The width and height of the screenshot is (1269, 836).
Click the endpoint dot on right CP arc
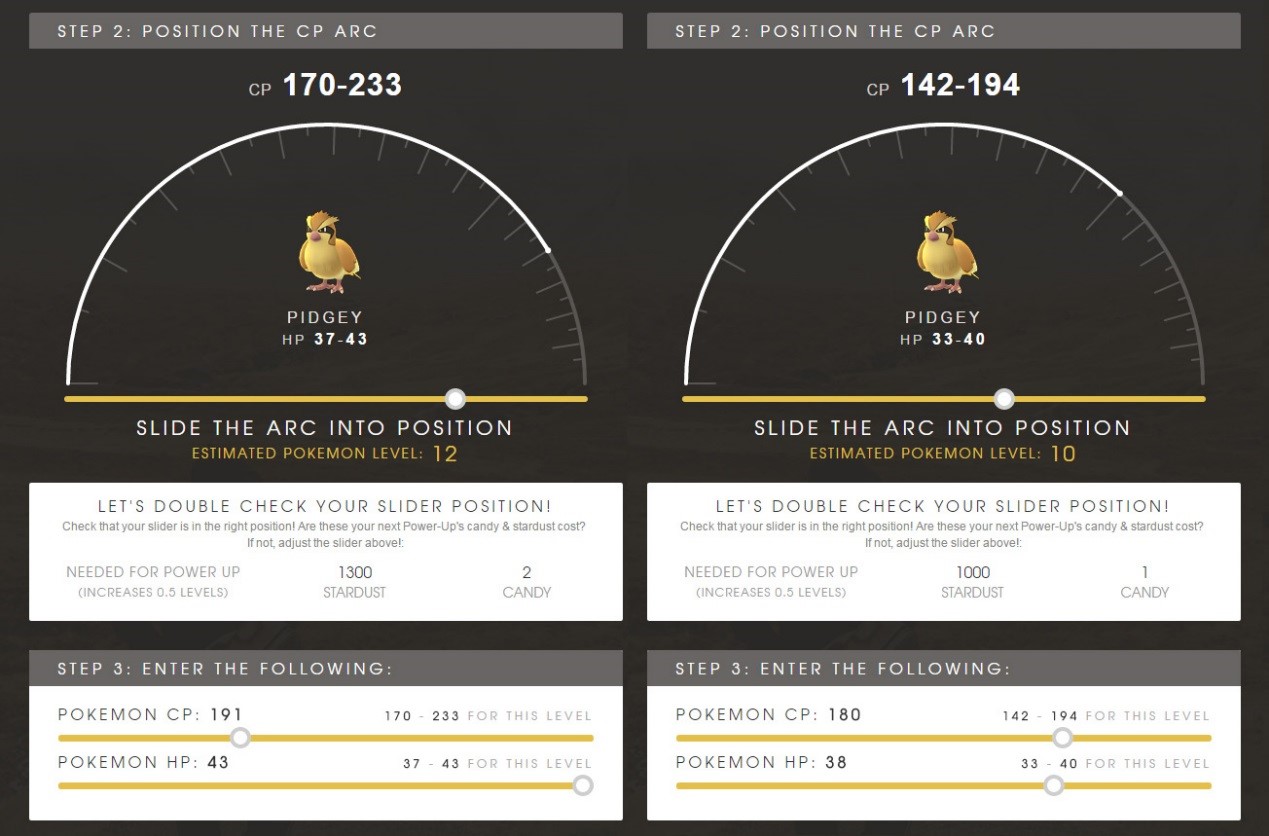(x=1119, y=193)
